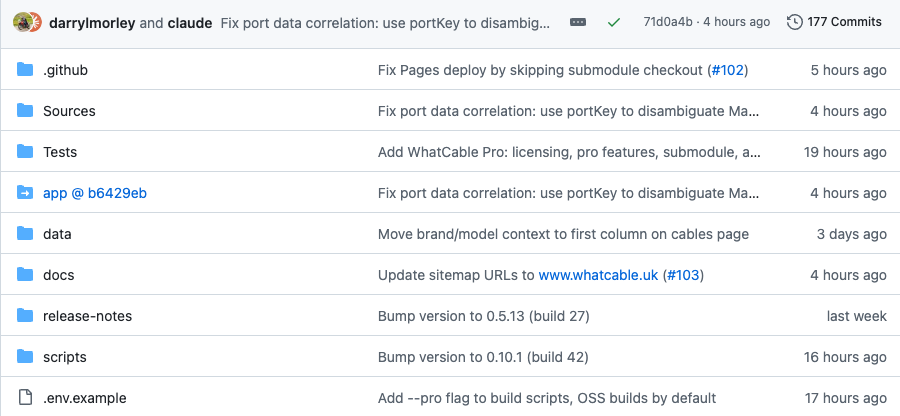Image resolution: width=900 pixels, height=416 pixels.
Task: Open pull request #102 link
Action: (727, 70)
